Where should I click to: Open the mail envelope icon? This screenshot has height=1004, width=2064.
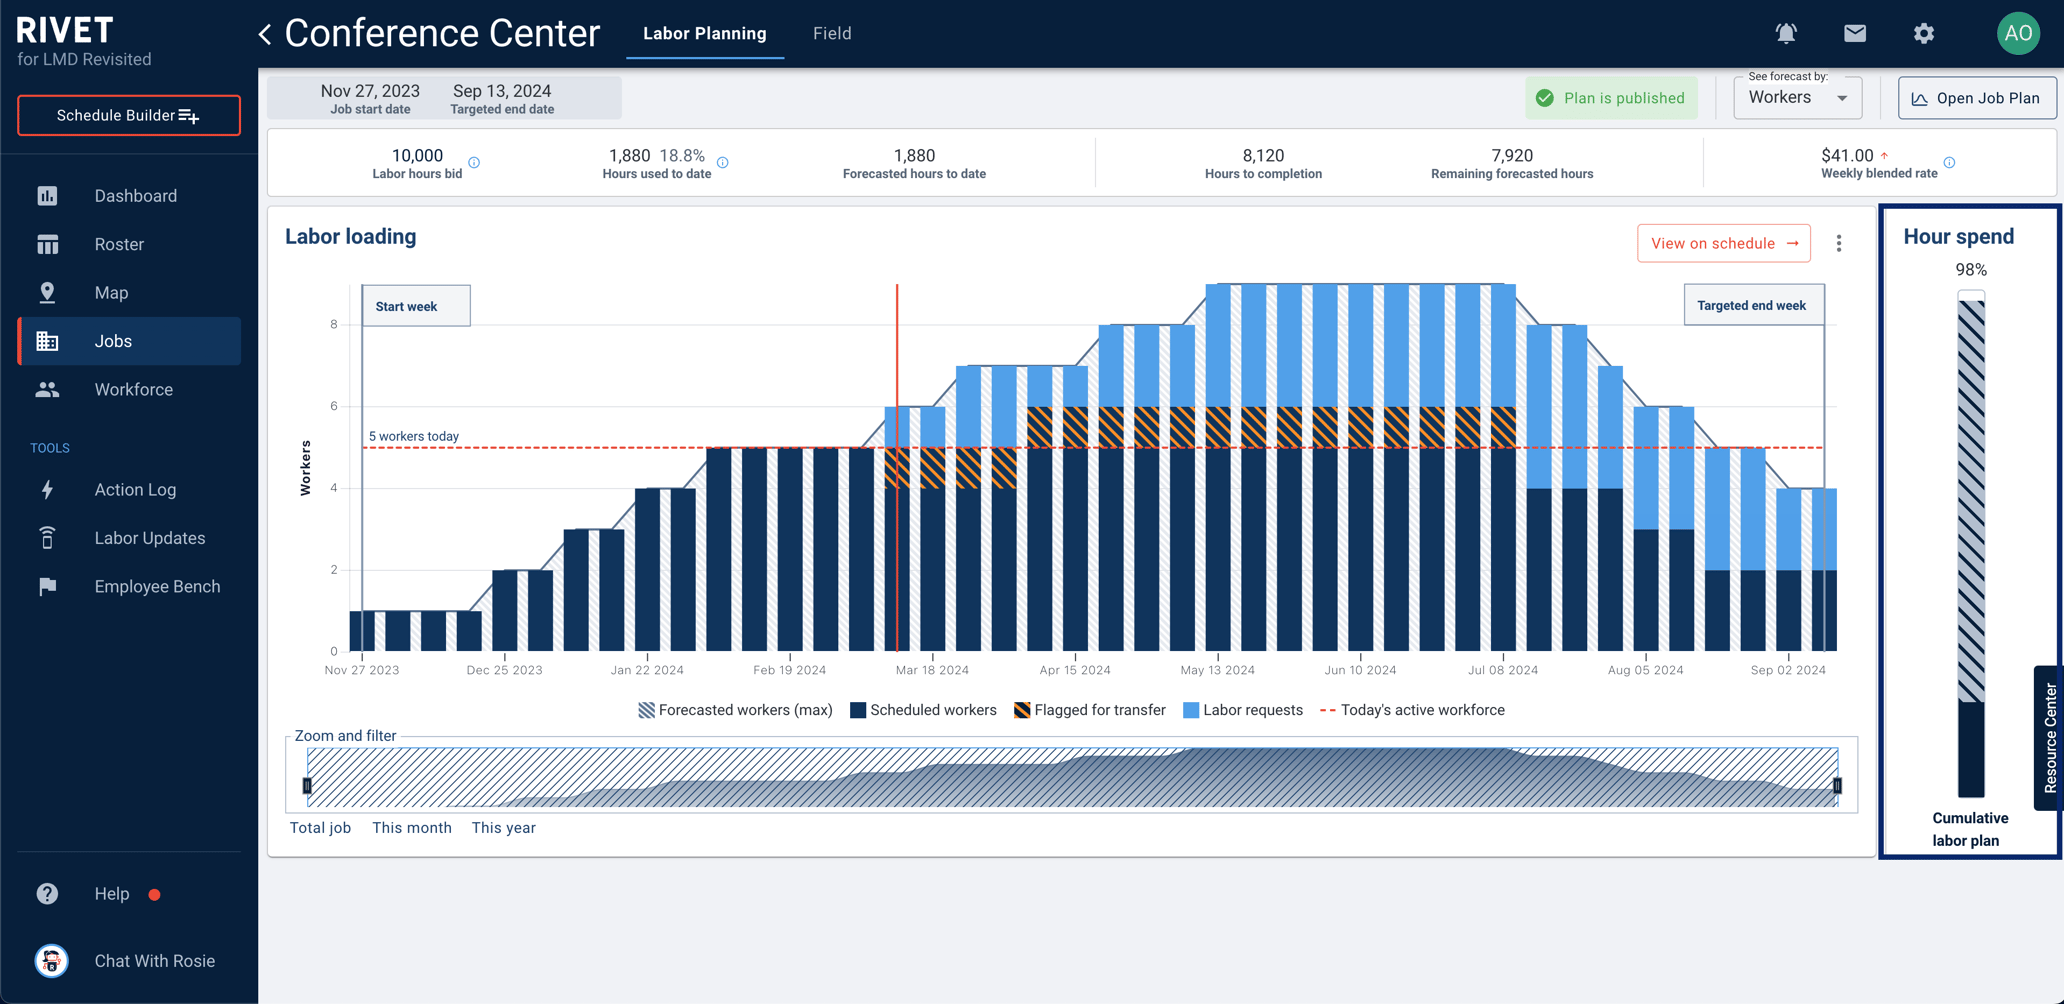click(1855, 33)
